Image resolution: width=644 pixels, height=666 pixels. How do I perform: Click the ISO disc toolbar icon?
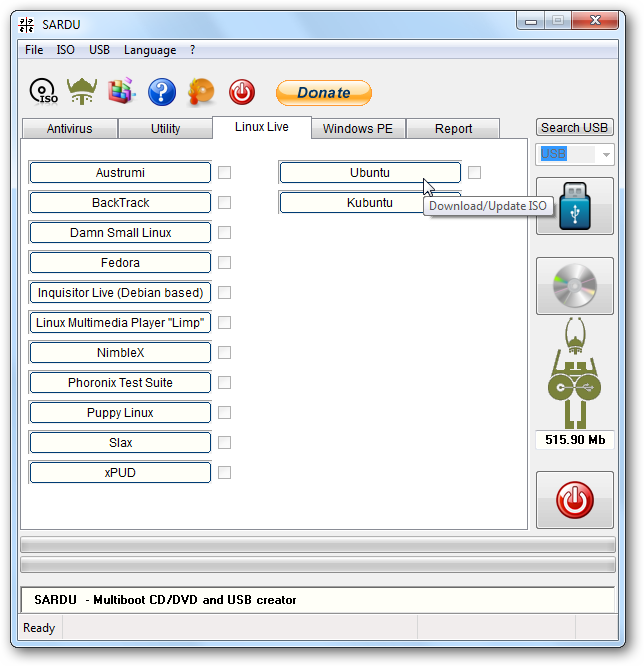pos(43,91)
